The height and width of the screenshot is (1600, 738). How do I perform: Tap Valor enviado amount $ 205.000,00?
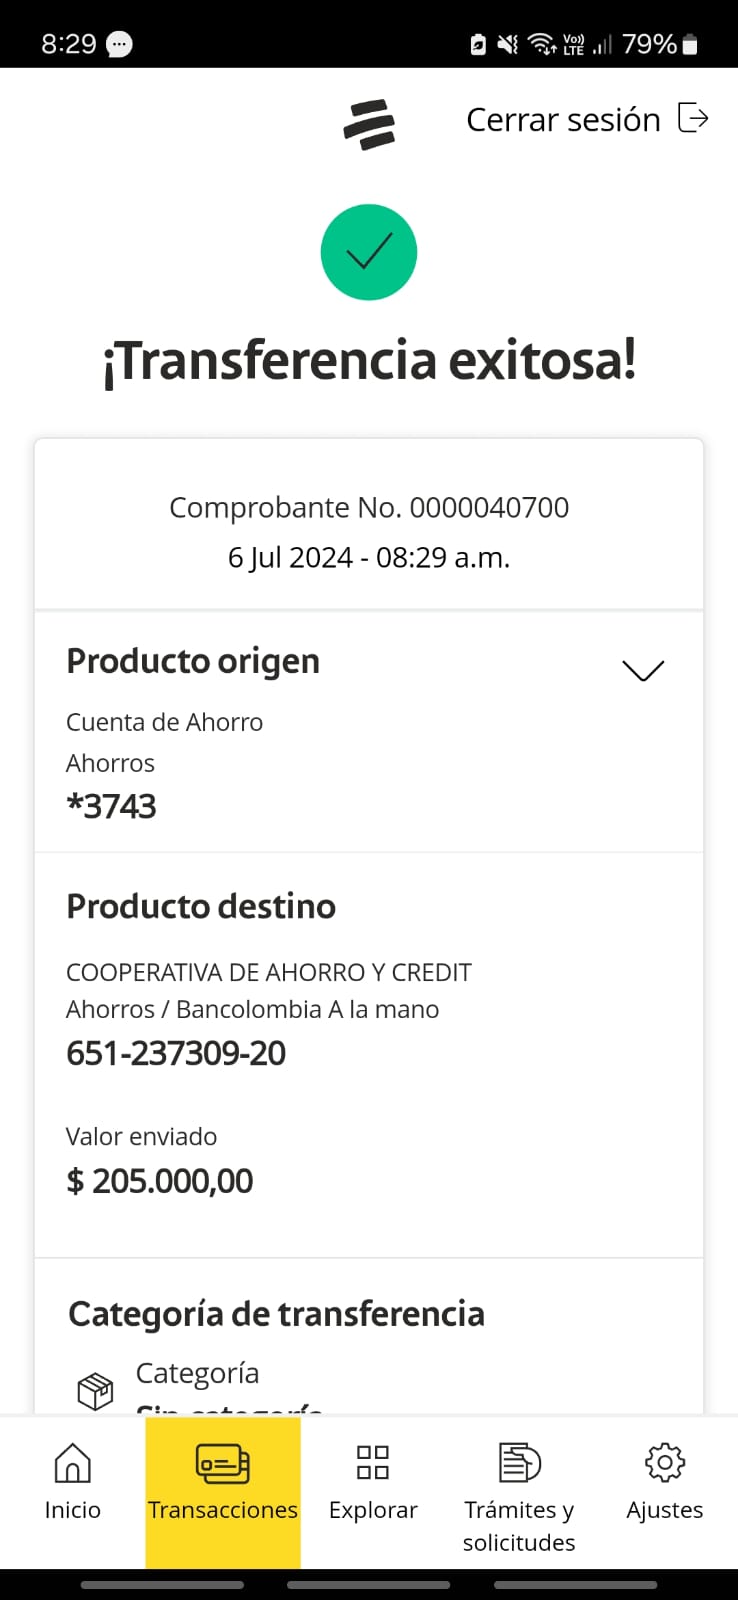pos(160,1181)
